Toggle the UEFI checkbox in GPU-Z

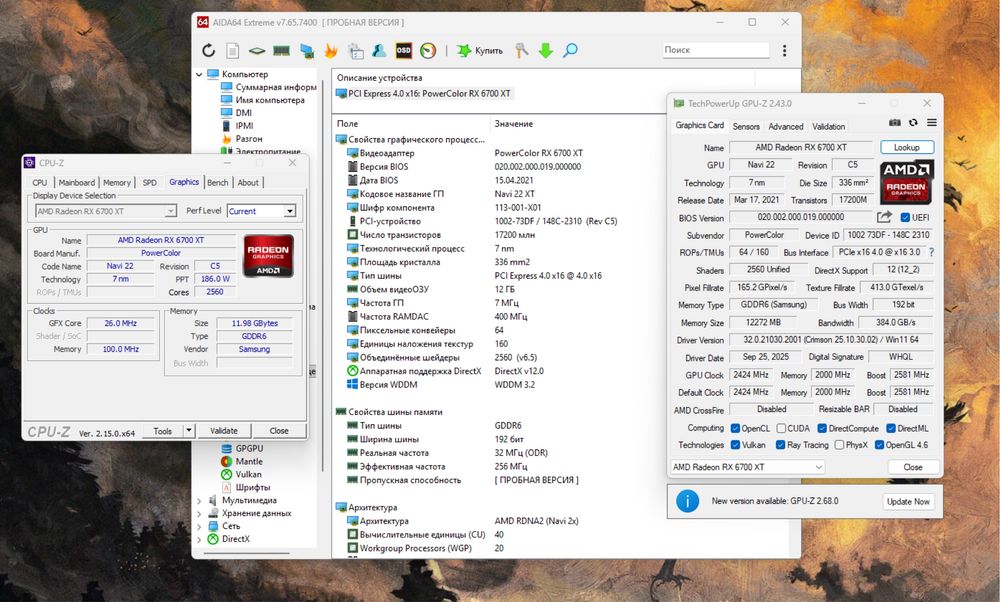(905, 217)
